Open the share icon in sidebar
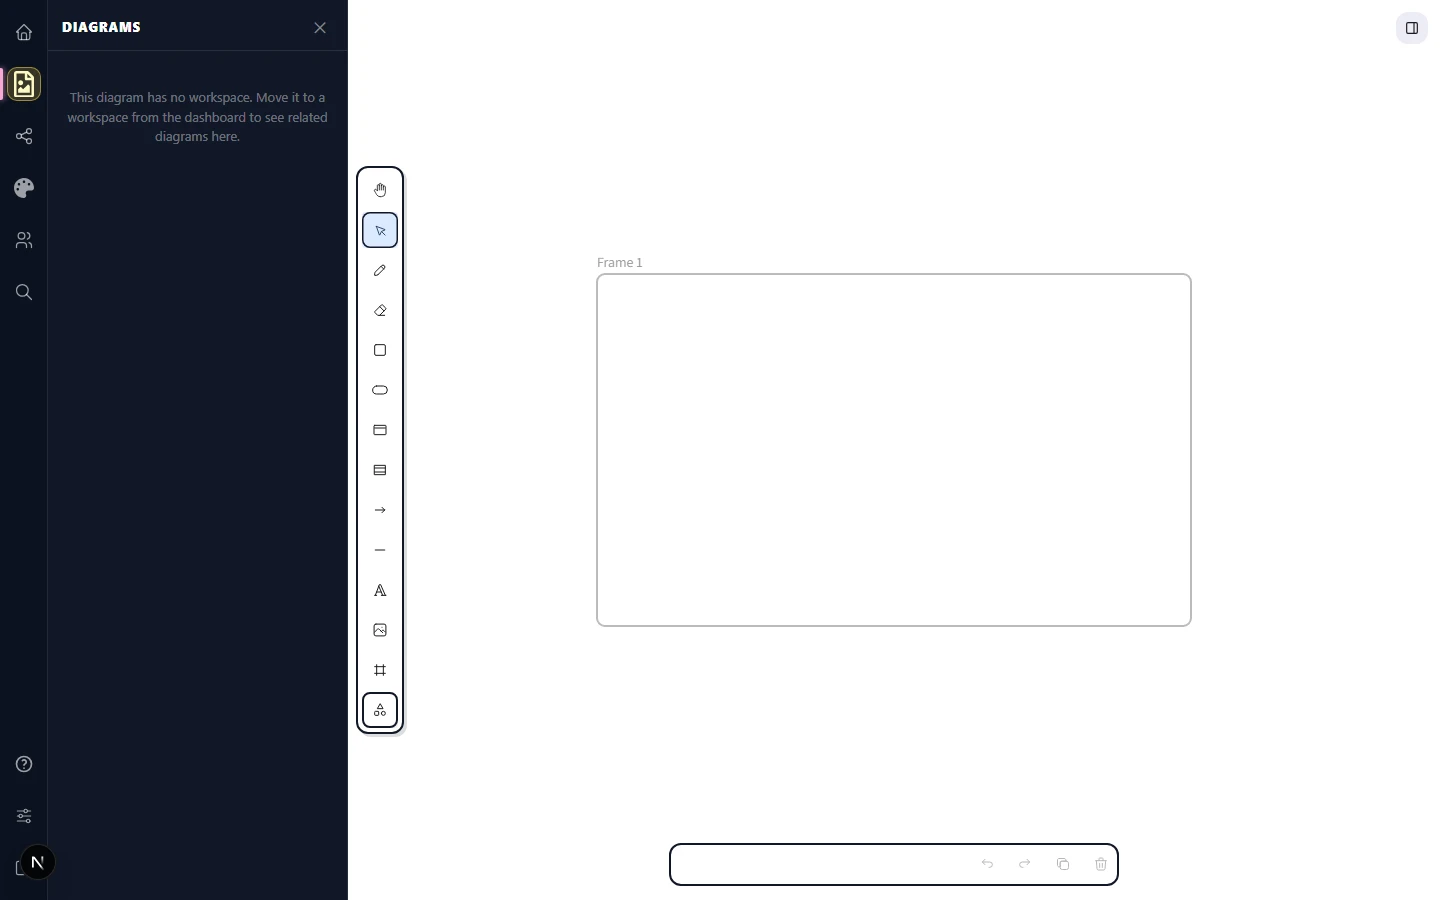 pos(24,136)
